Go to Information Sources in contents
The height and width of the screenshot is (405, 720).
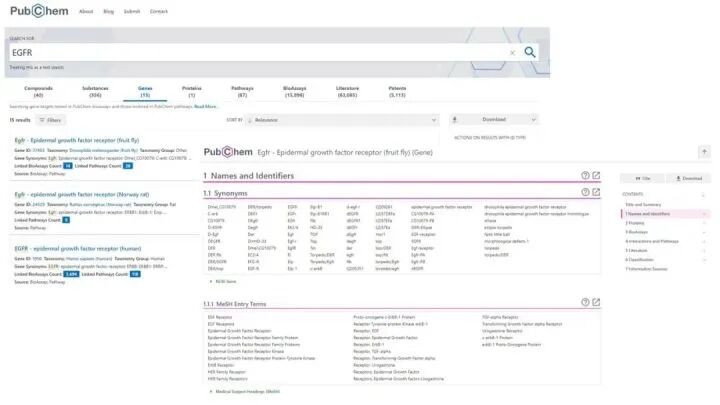pos(646,269)
